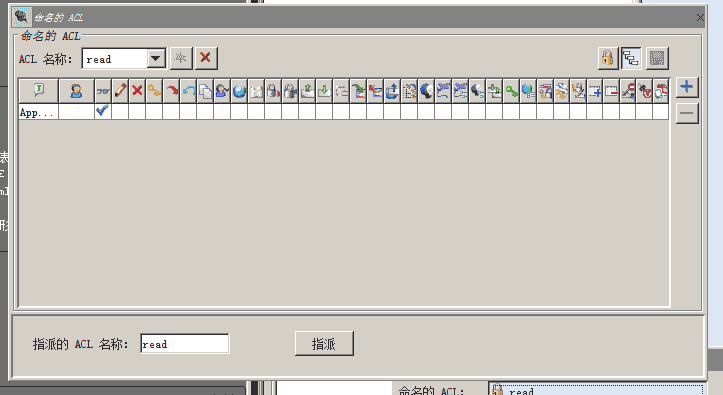Add a row with the blue plus
Screen dimensions: 723x395
(687, 87)
